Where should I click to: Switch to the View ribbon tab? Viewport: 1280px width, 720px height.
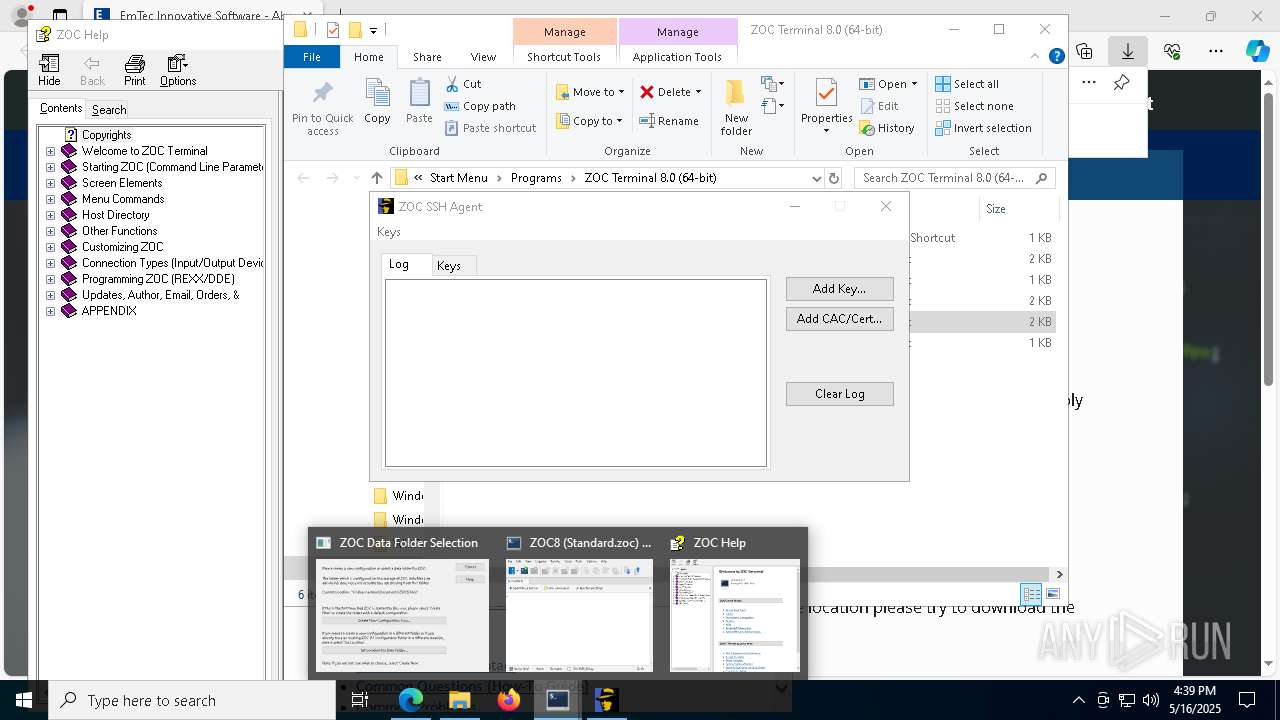[x=483, y=57]
